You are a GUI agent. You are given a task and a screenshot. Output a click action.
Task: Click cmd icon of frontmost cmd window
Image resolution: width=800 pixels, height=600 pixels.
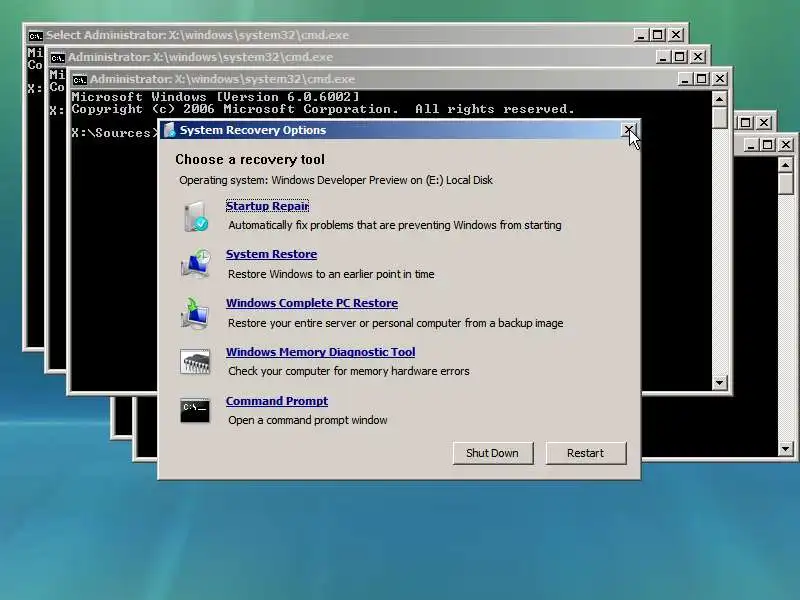pyautogui.click(x=79, y=80)
